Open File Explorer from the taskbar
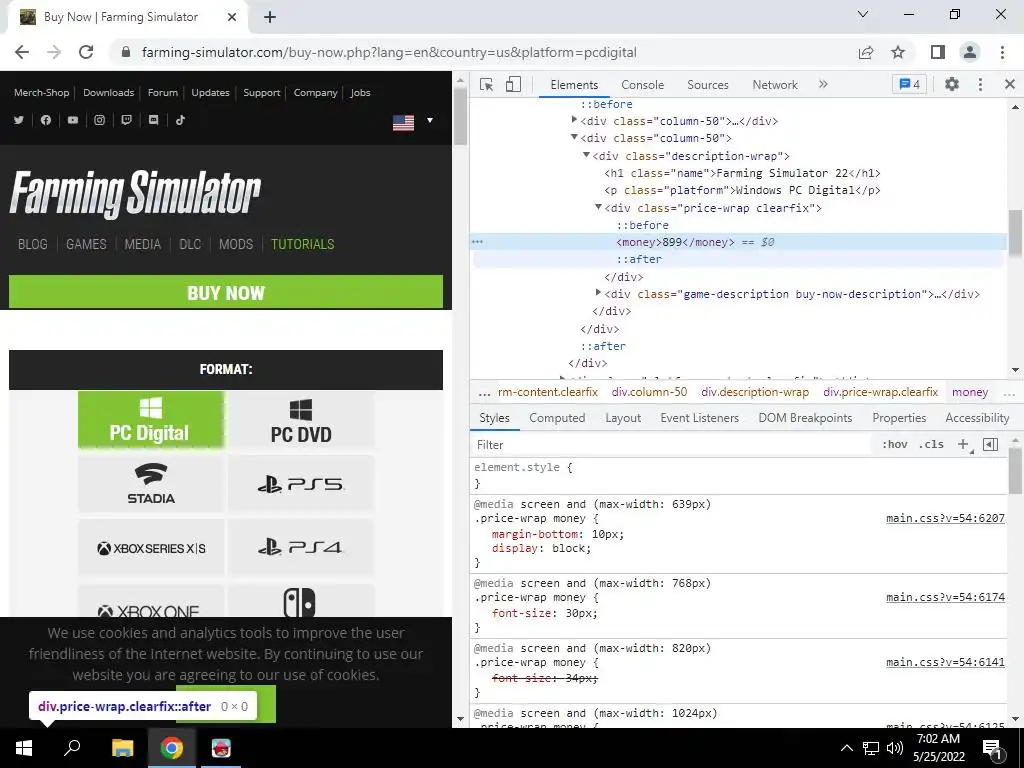Screen dimensions: 1024x768 tap(122, 748)
